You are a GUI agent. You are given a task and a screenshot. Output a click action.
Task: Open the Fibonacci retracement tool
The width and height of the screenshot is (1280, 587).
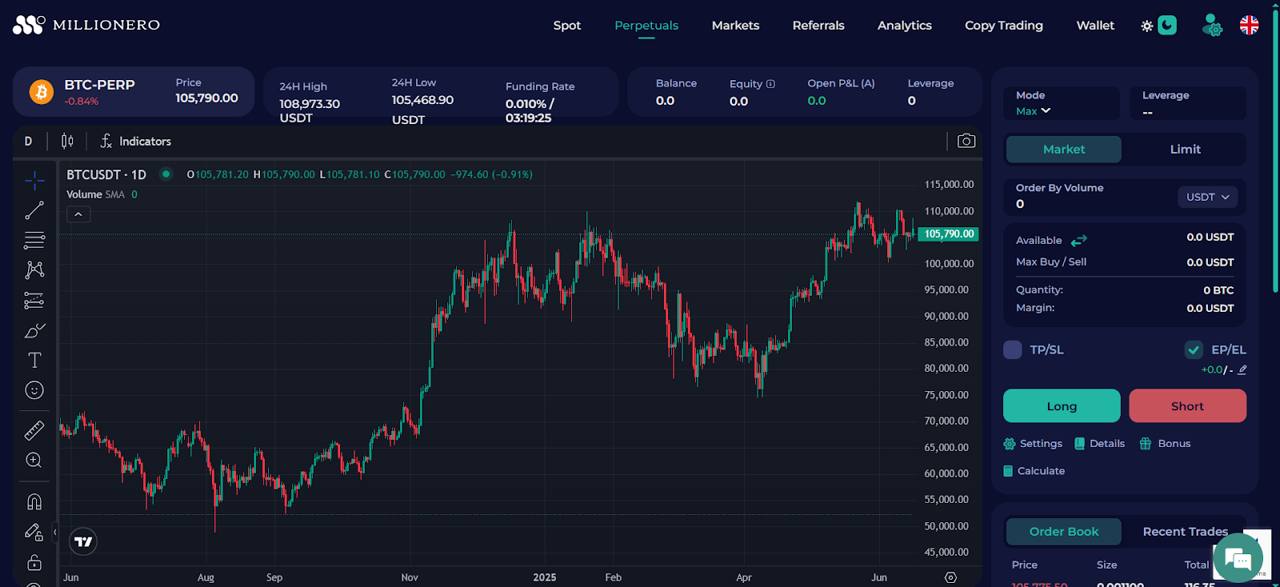tap(34, 240)
